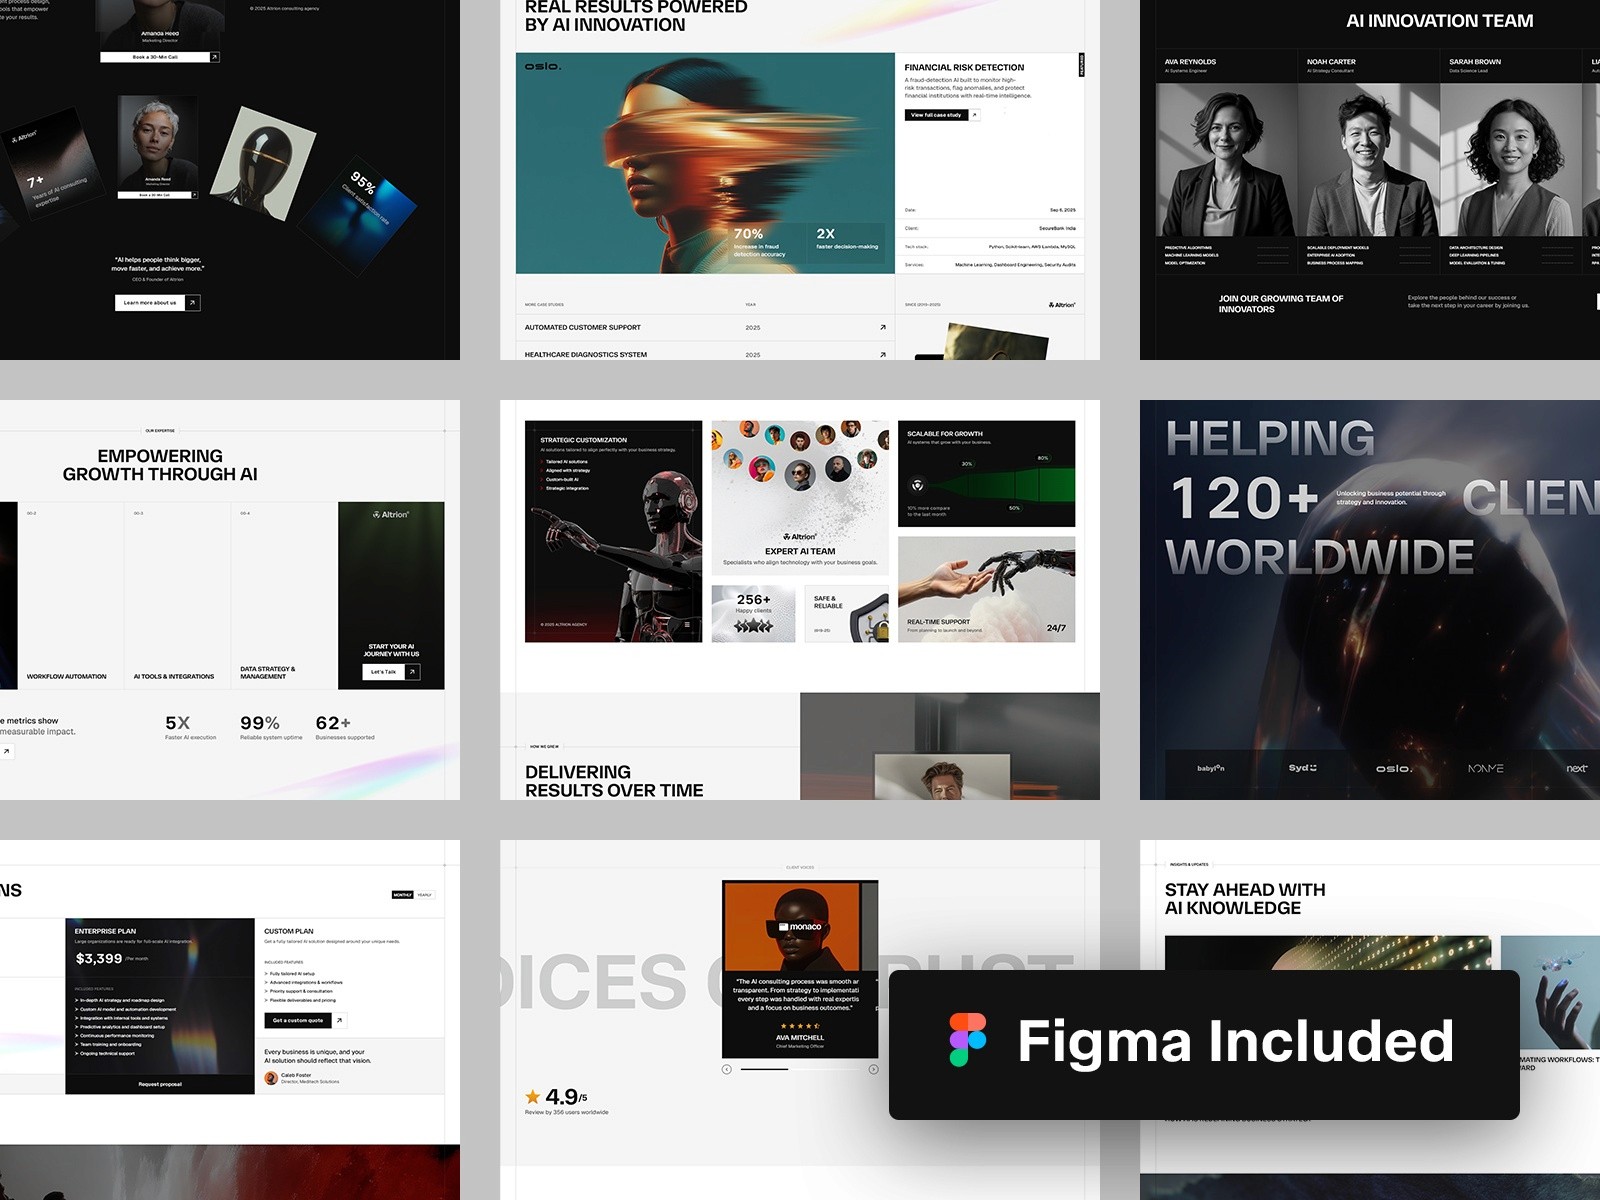Click the Altrion logo above Expert AI Team
The height and width of the screenshot is (1200, 1600).
point(800,537)
